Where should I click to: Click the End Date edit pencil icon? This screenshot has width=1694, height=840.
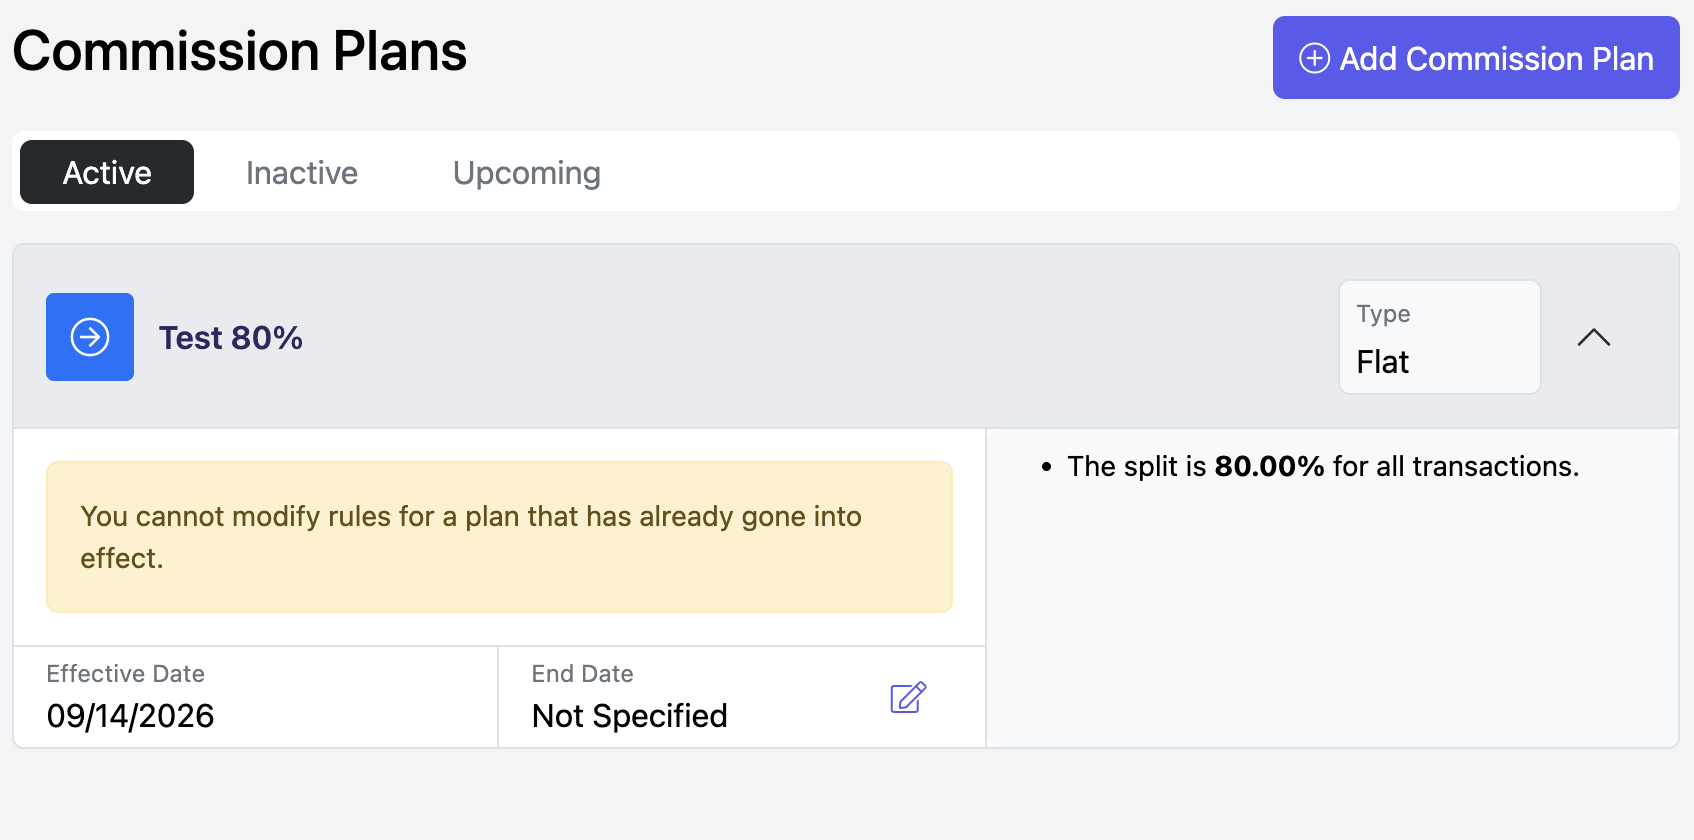pyautogui.click(x=908, y=697)
